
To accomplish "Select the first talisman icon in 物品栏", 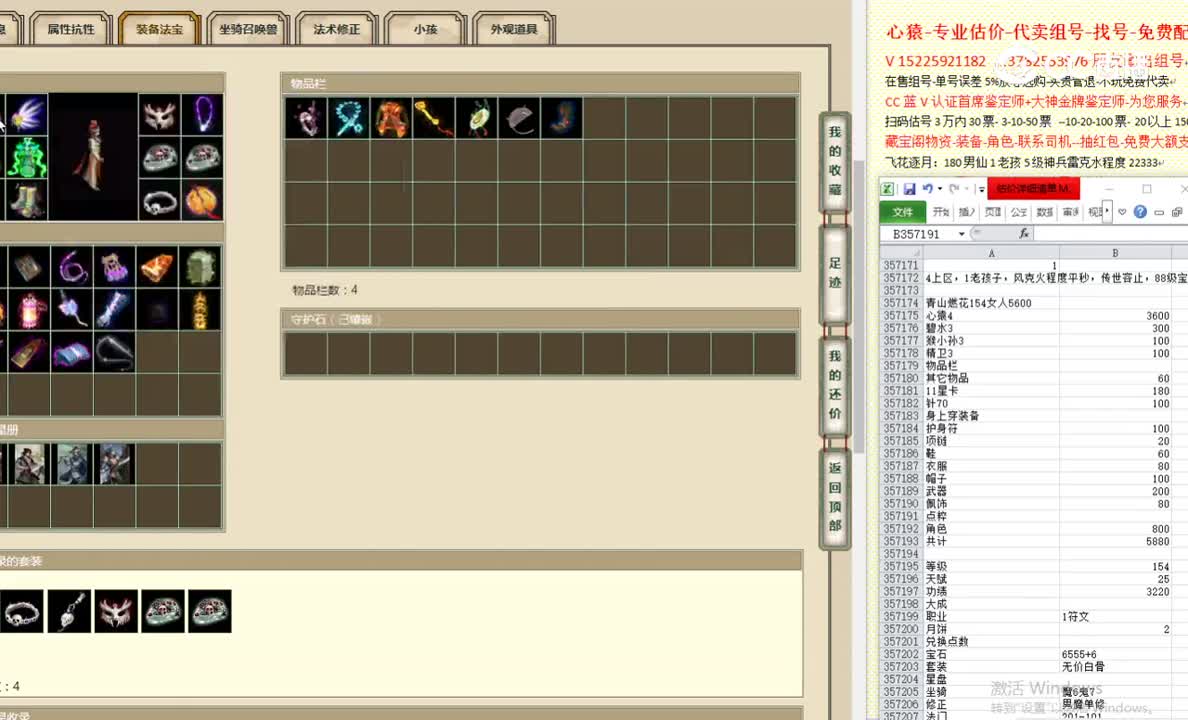I will [x=306, y=118].
